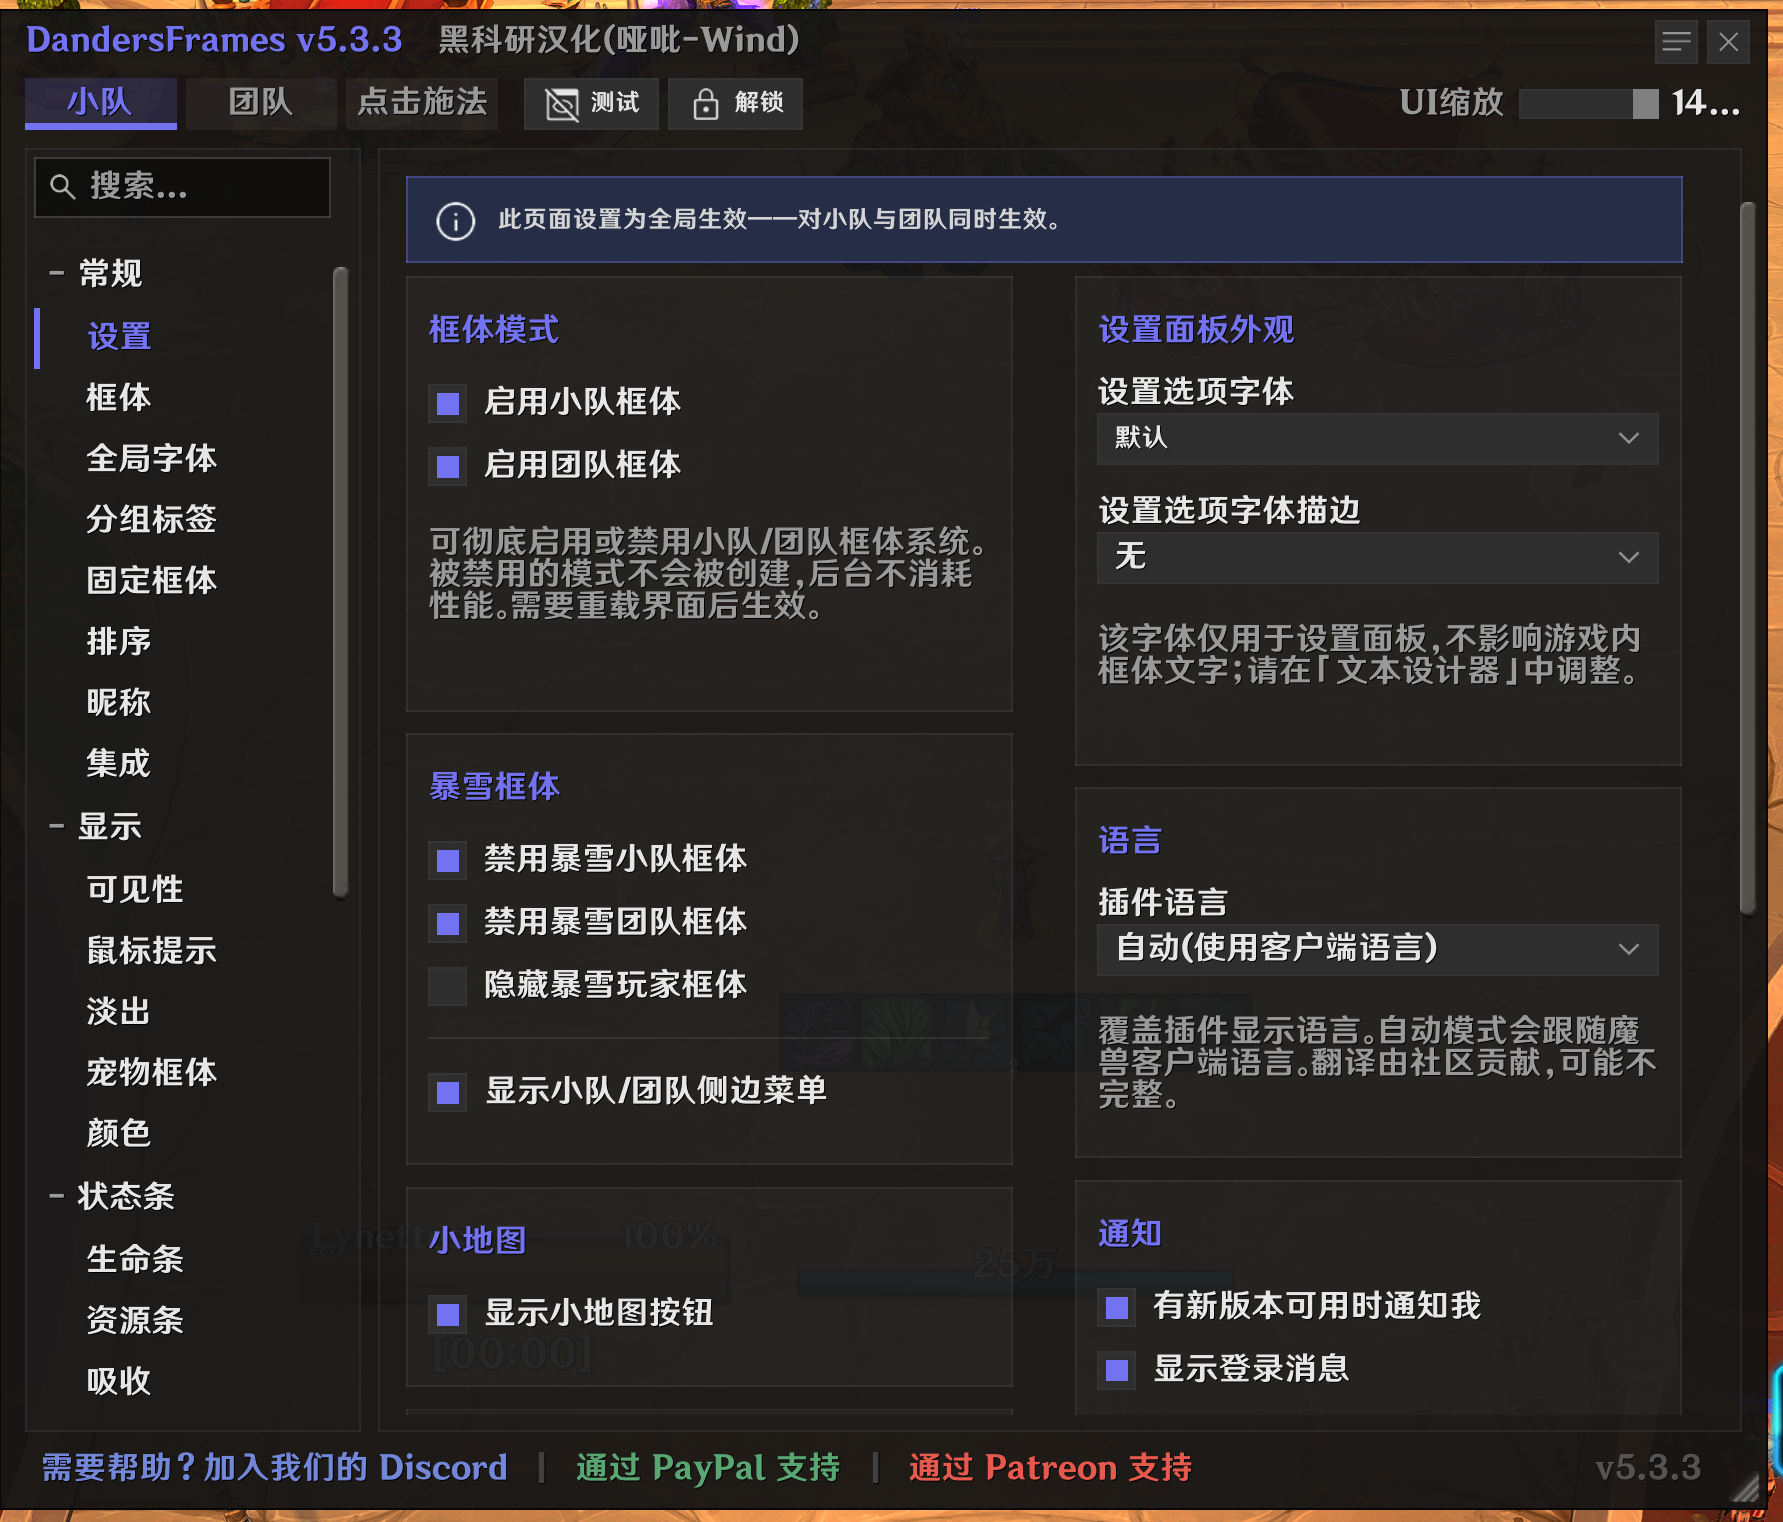Open the 设置选项字体 dropdown showing 默认
This screenshot has width=1783, height=1522.
pyautogui.click(x=1377, y=439)
